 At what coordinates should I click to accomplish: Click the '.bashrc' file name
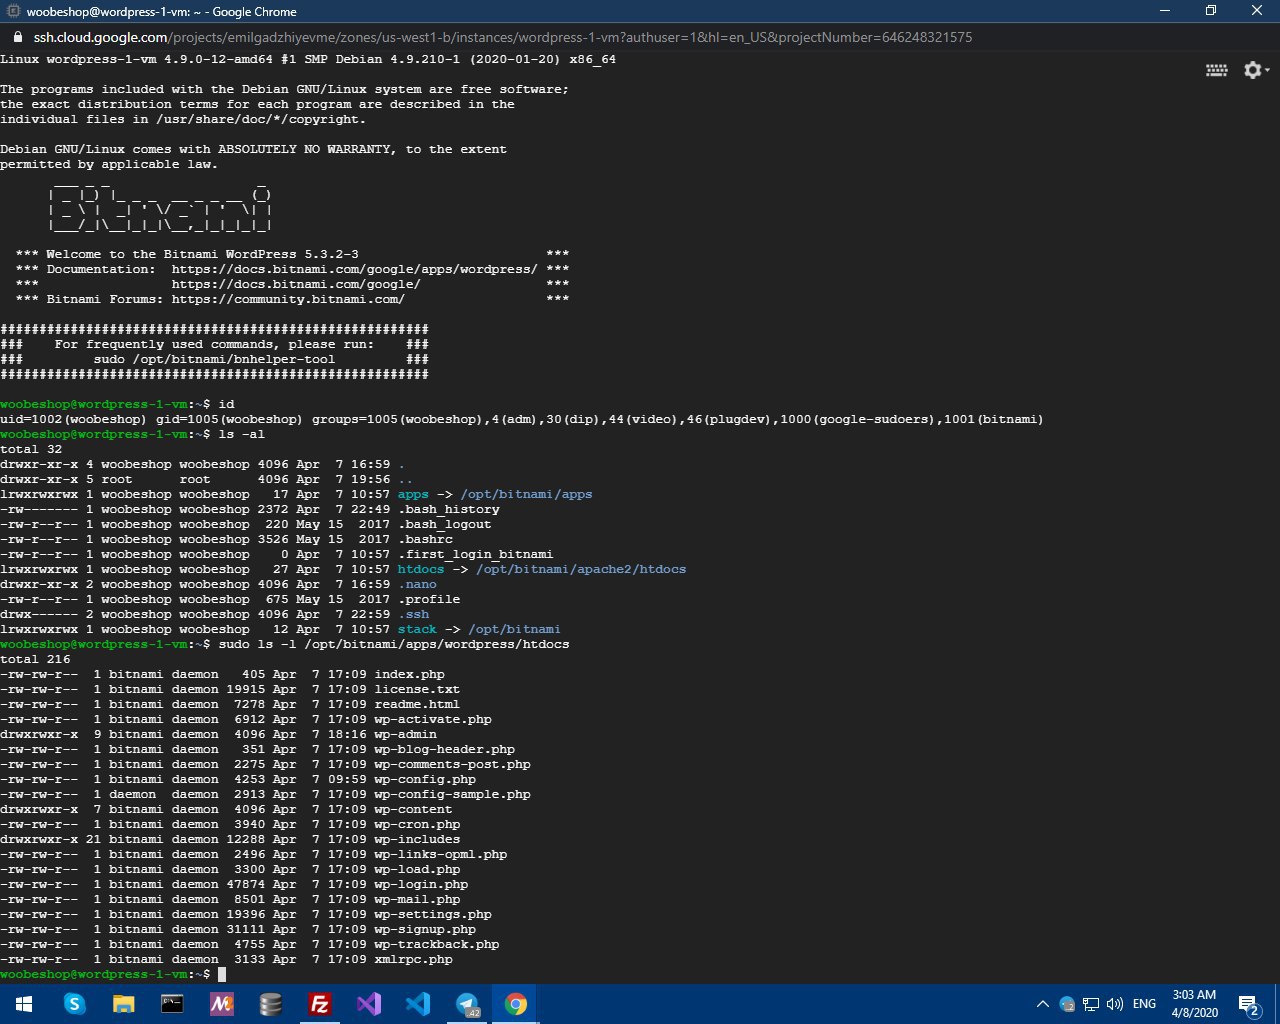coord(425,539)
